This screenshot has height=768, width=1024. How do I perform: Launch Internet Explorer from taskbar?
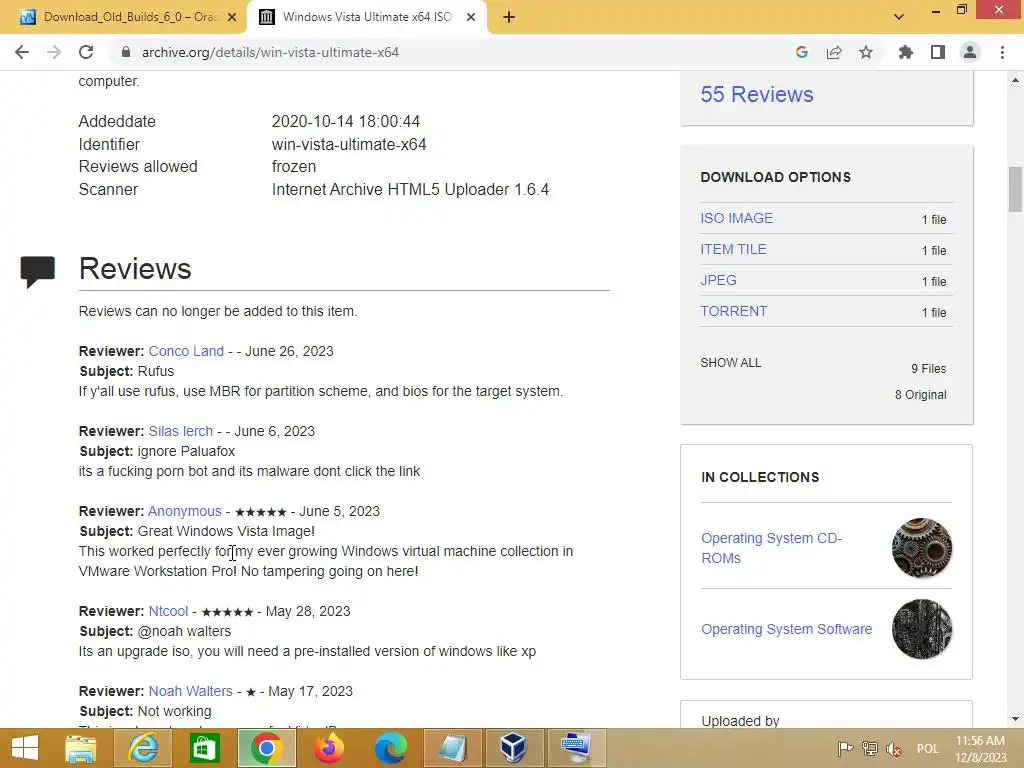(143, 748)
